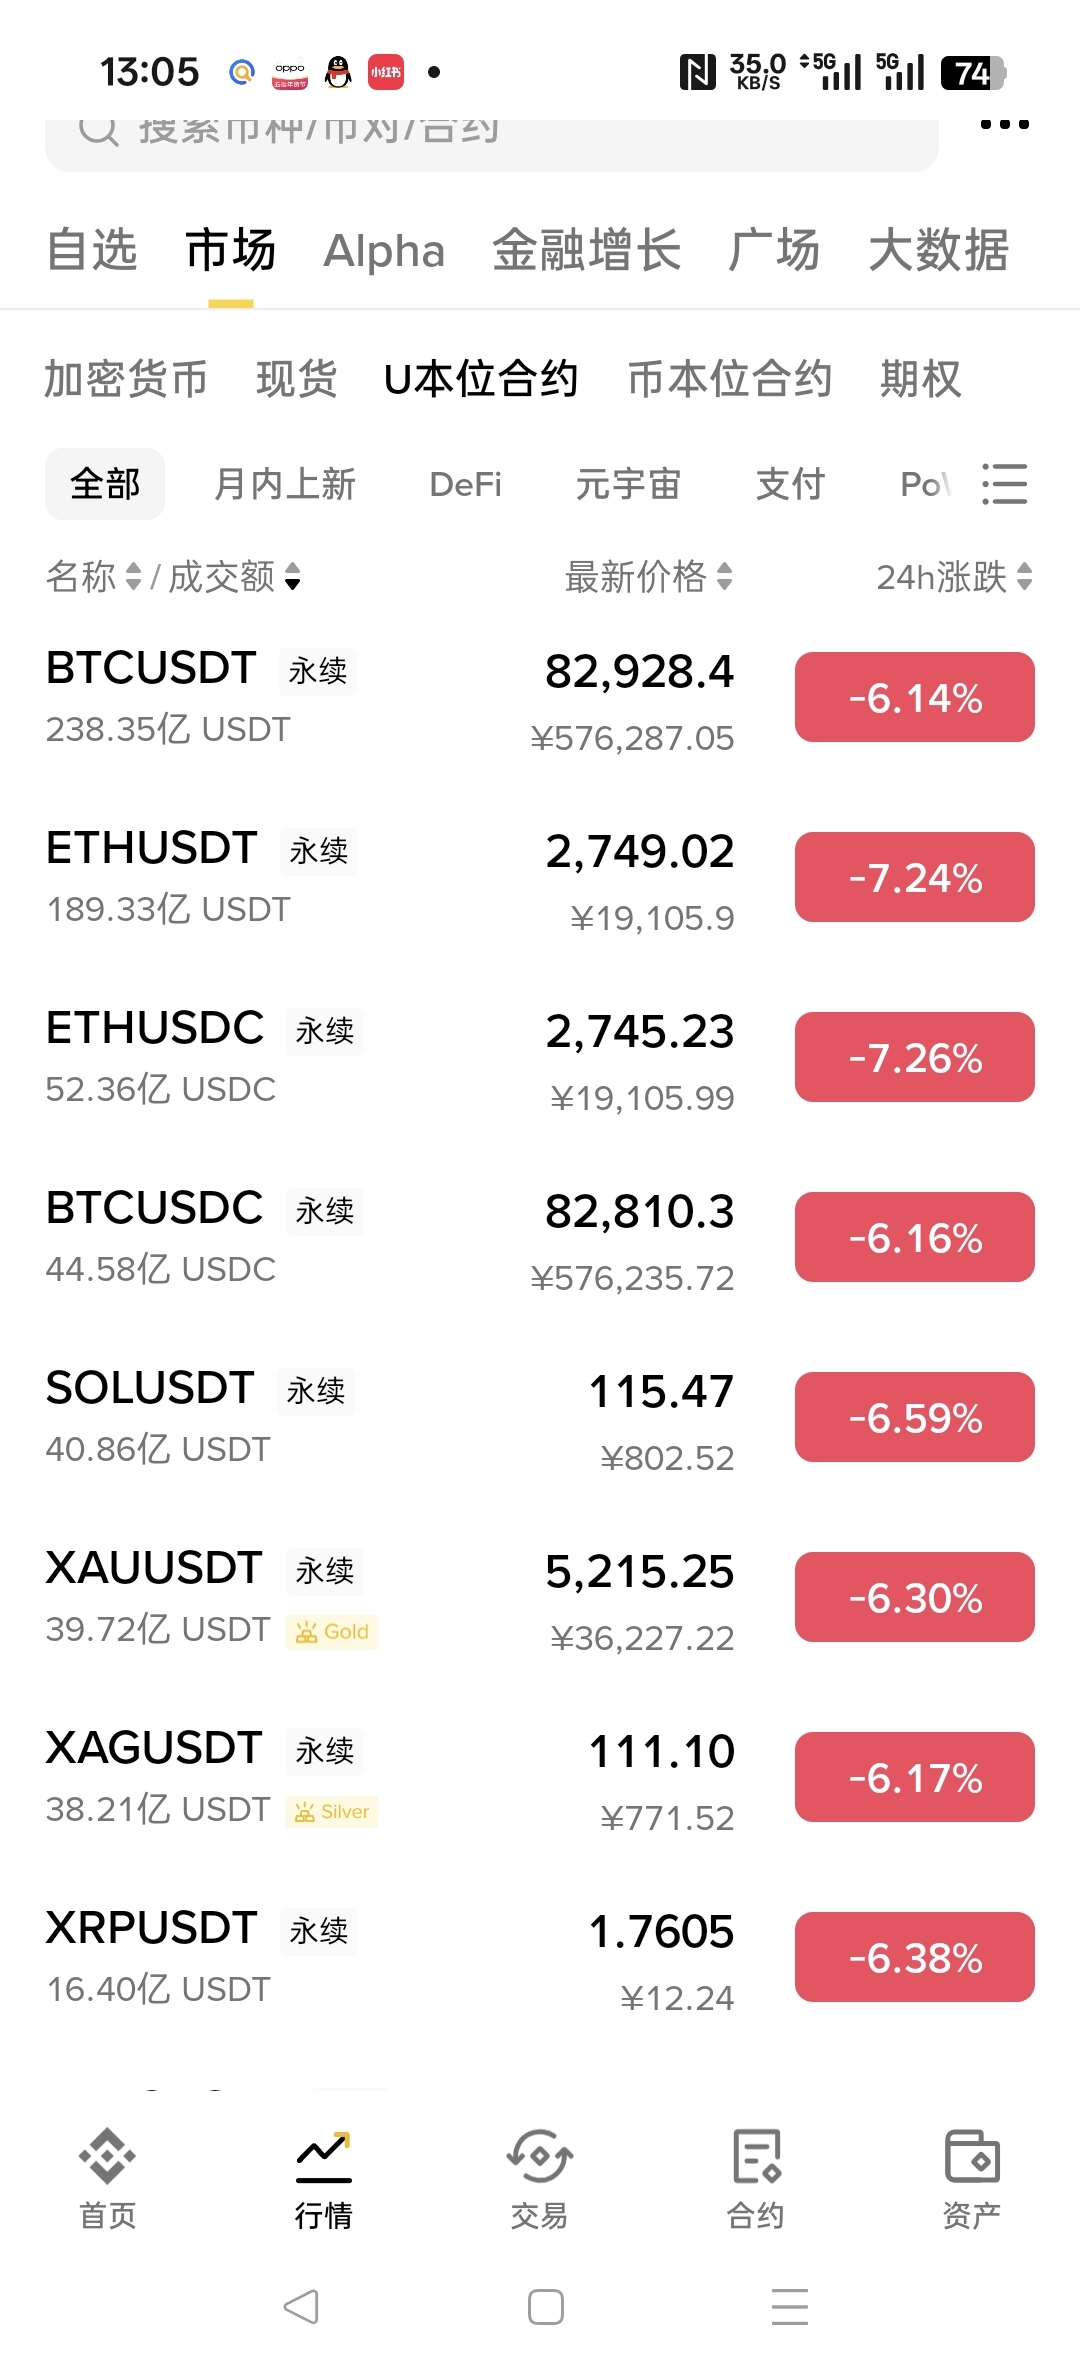Tap the Android back navigation button
This screenshot has height=2373, width=1080.
(301, 2307)
